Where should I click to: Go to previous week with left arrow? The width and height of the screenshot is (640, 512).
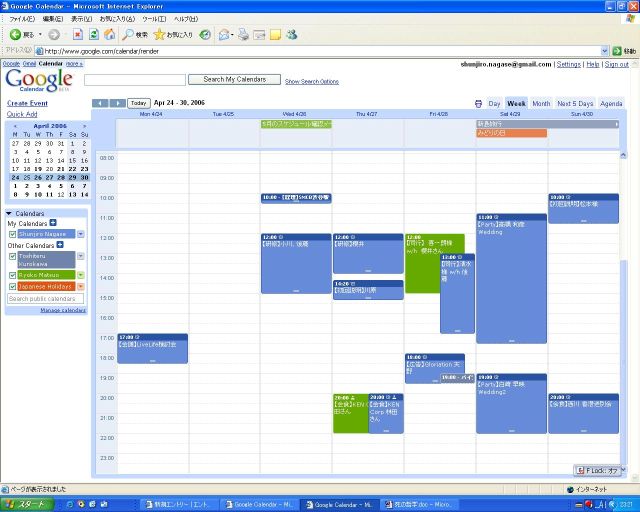pos(100,103)
